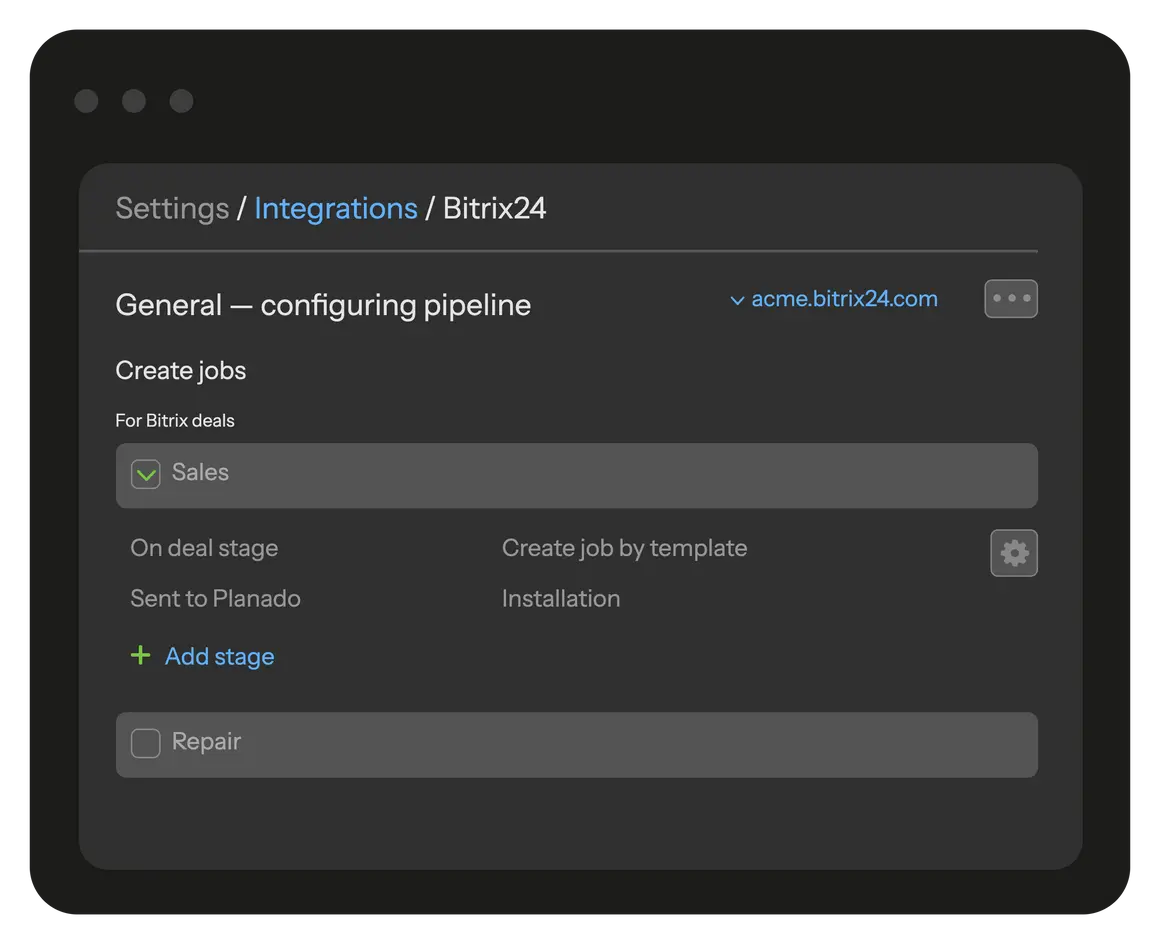Click the green plus icon
The image size is (1160, 944).
coord(141,656)
